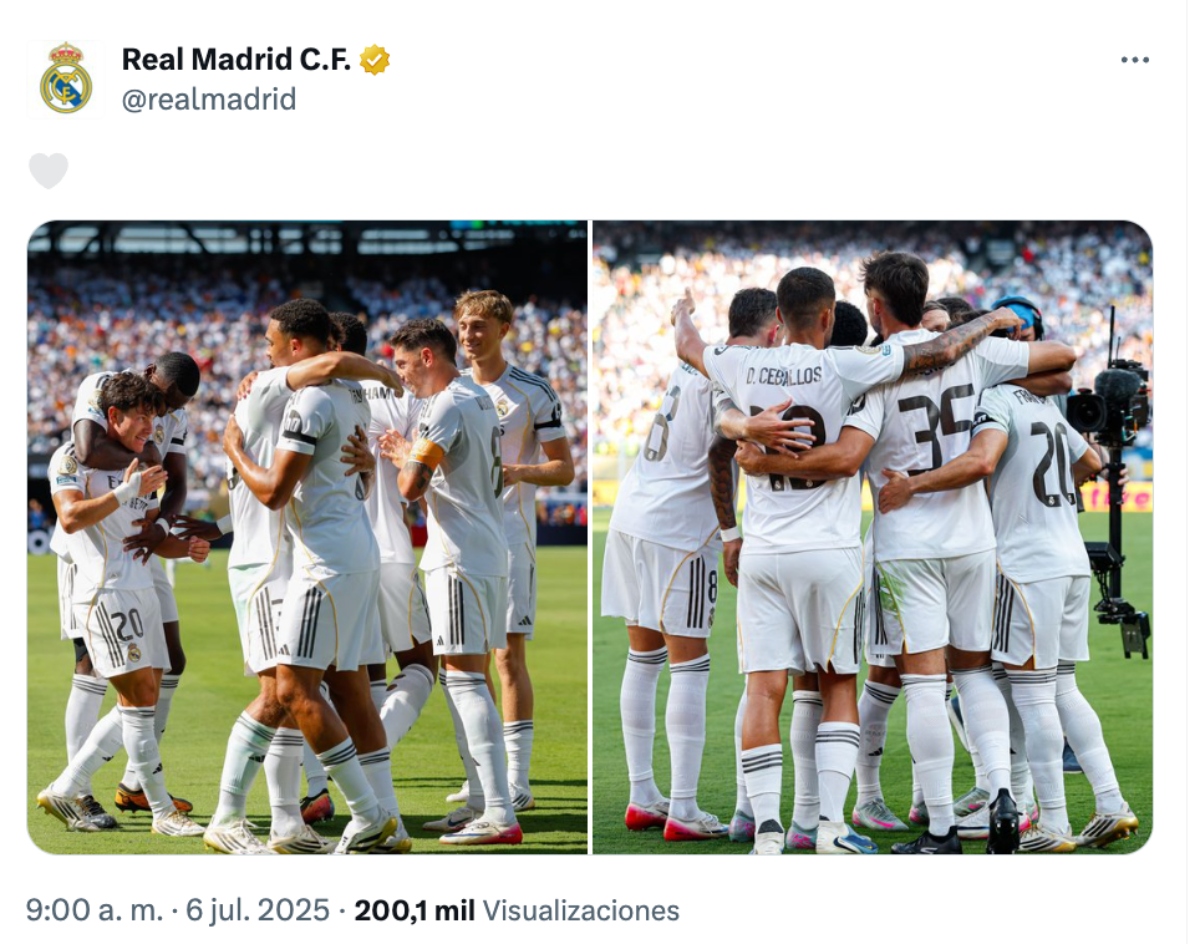1200x944 pixels.
Task: Click the captain armband in left photo
Action: pyautogui.click(x=427, y=453)
